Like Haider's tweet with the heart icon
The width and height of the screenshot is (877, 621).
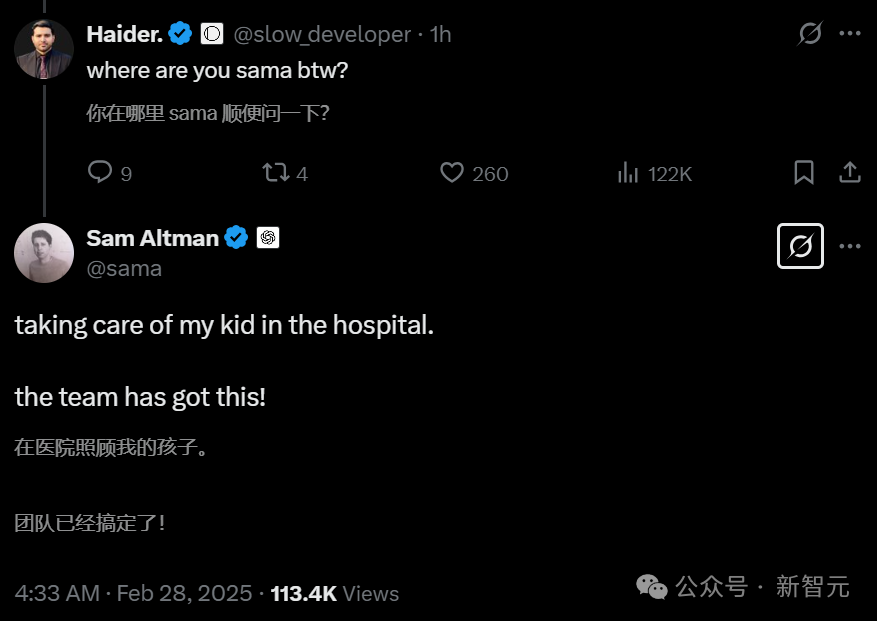452,173
